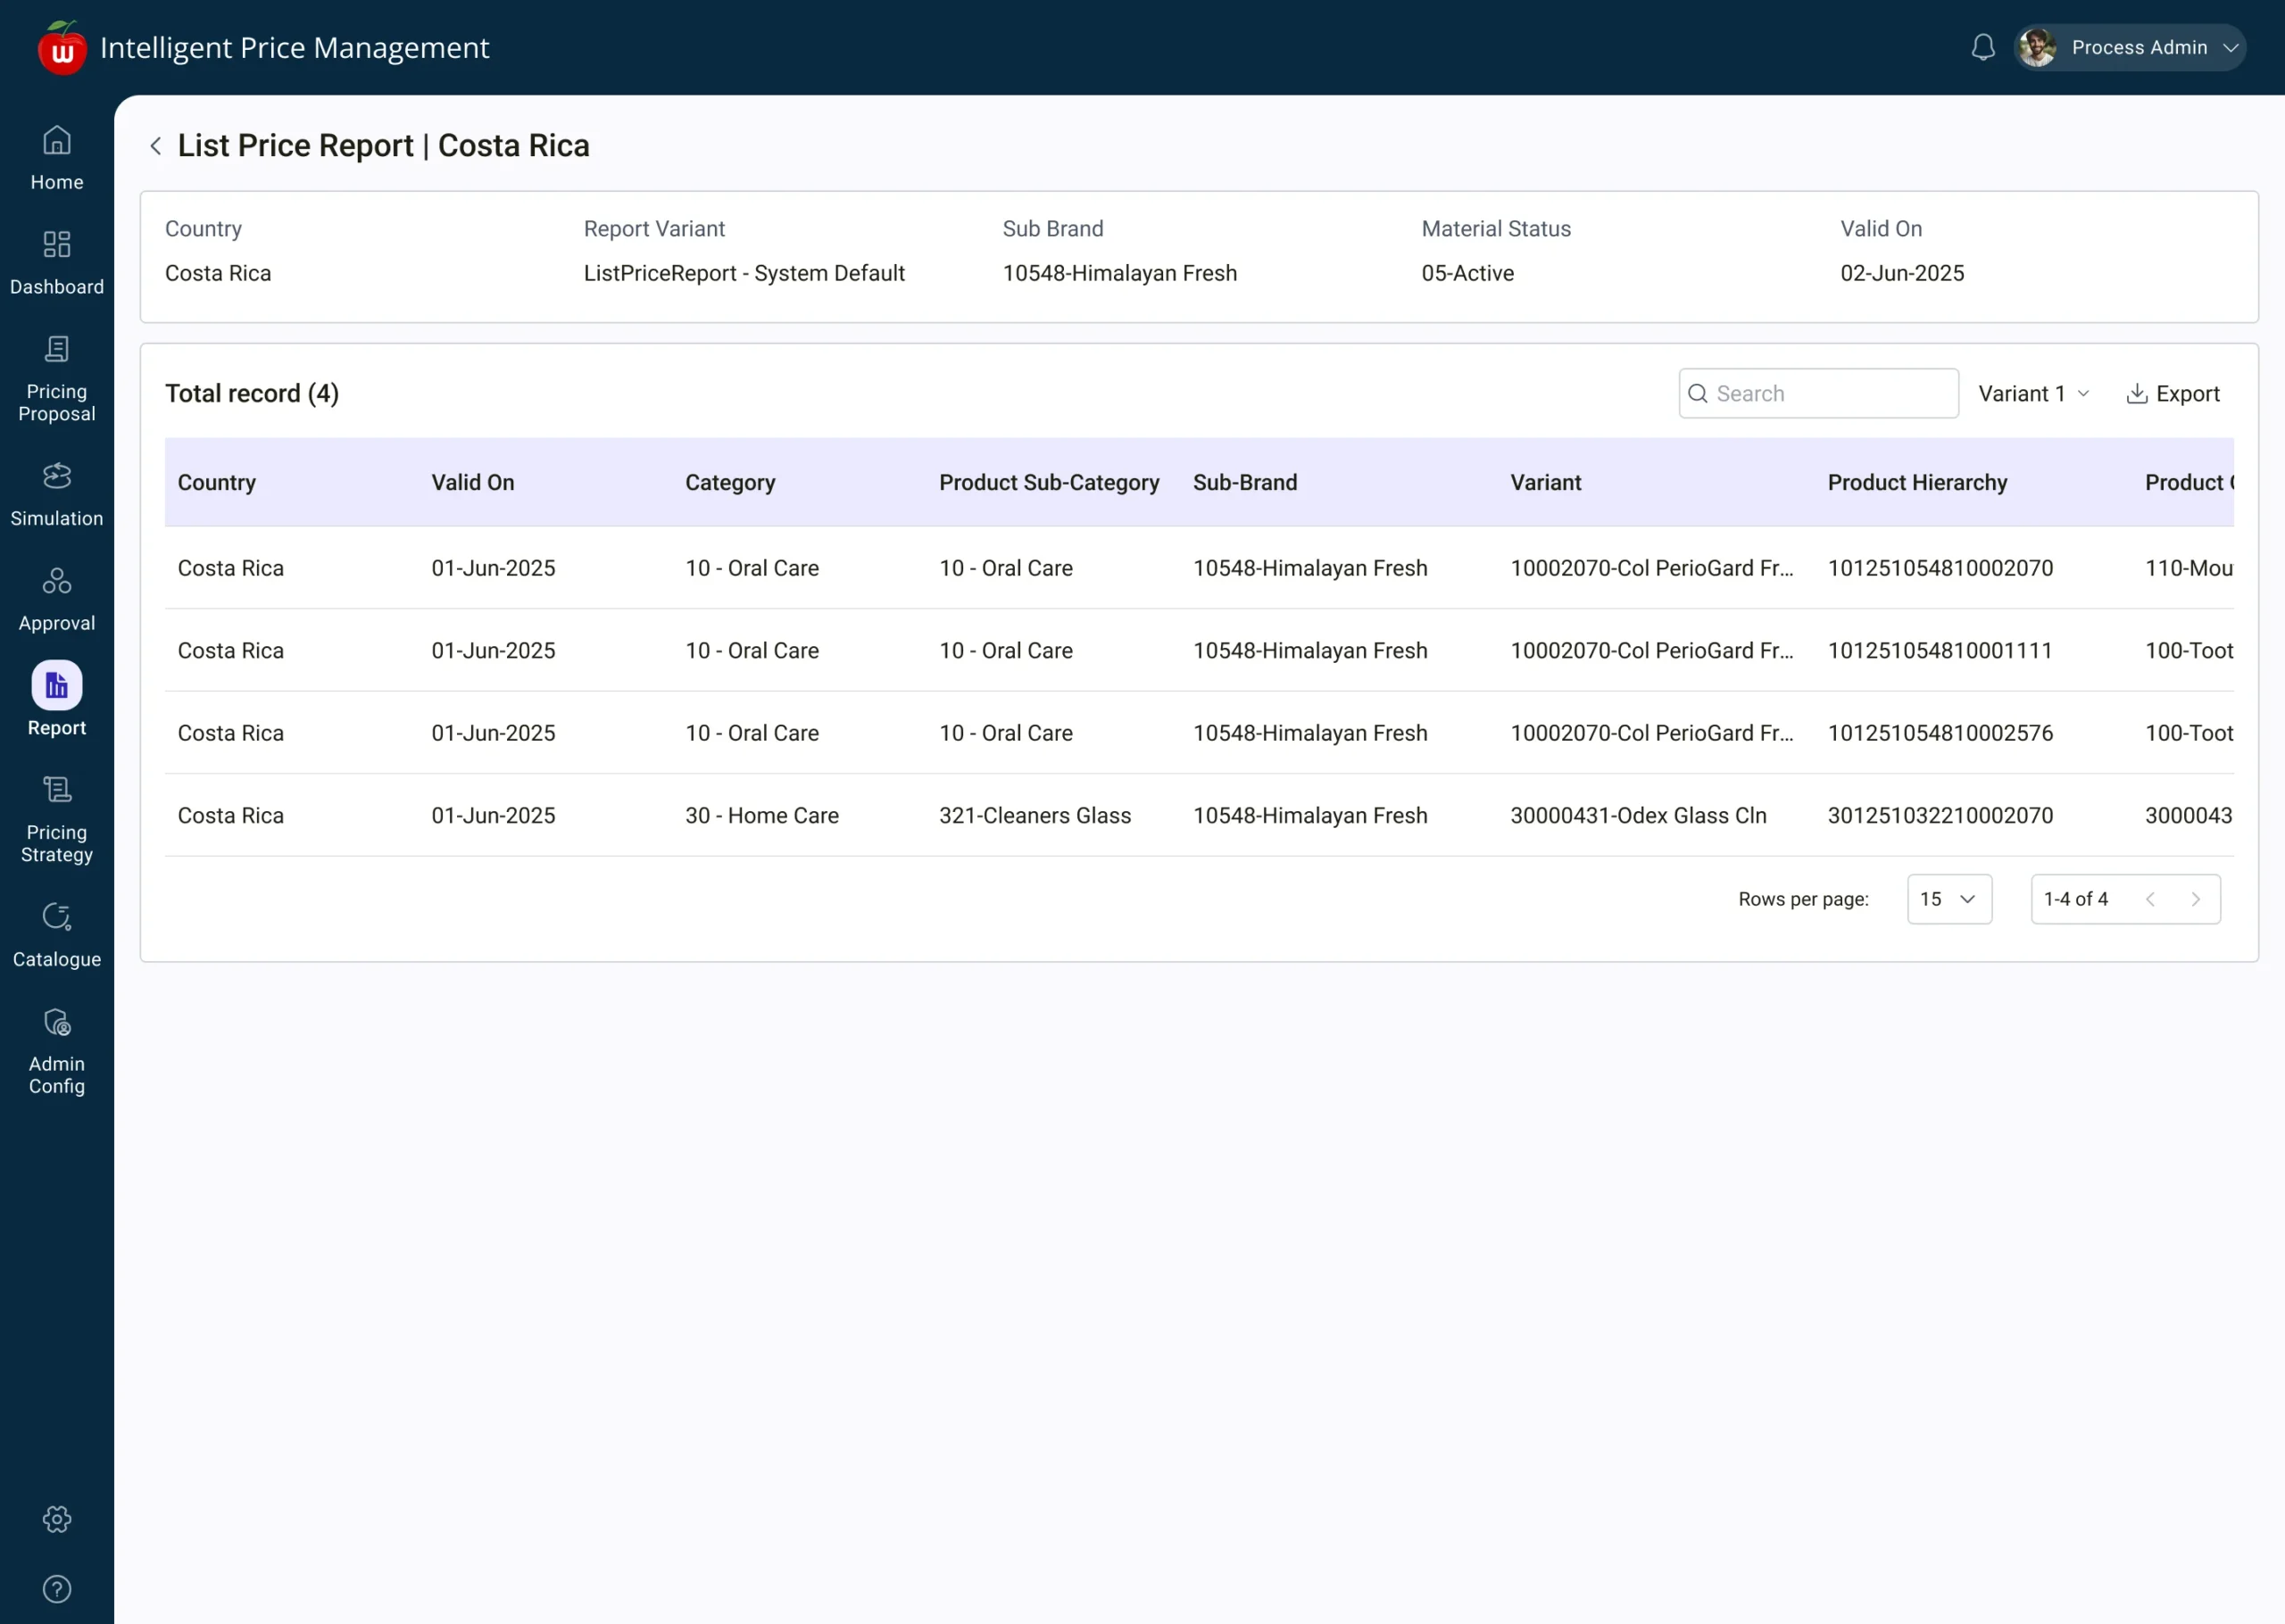Sort by the Country column header
Screen dimensions: 2285x1624
(217, 483)
